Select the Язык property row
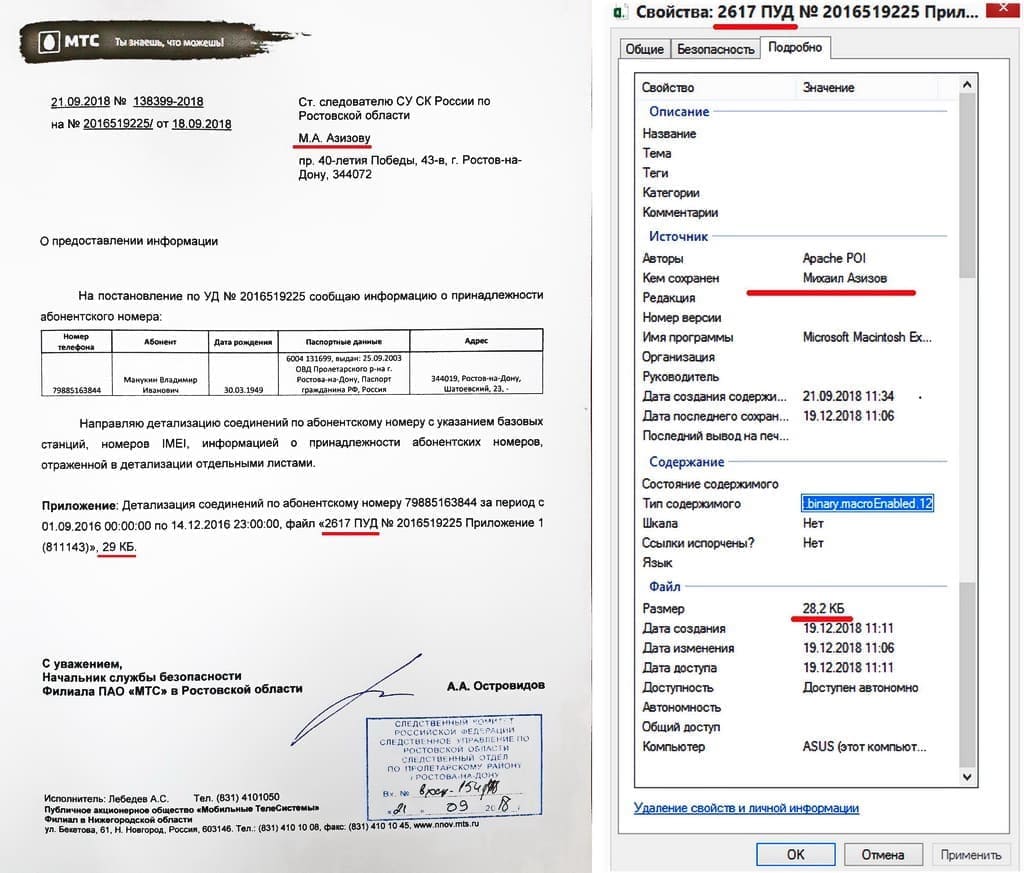This screenshot has width=1024, height=873. [x=794, y=562]
